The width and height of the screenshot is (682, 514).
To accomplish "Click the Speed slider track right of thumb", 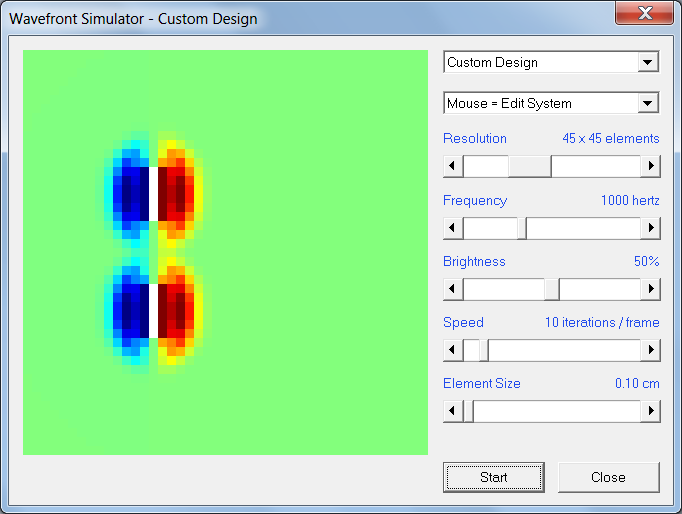I will click(565, 350).
